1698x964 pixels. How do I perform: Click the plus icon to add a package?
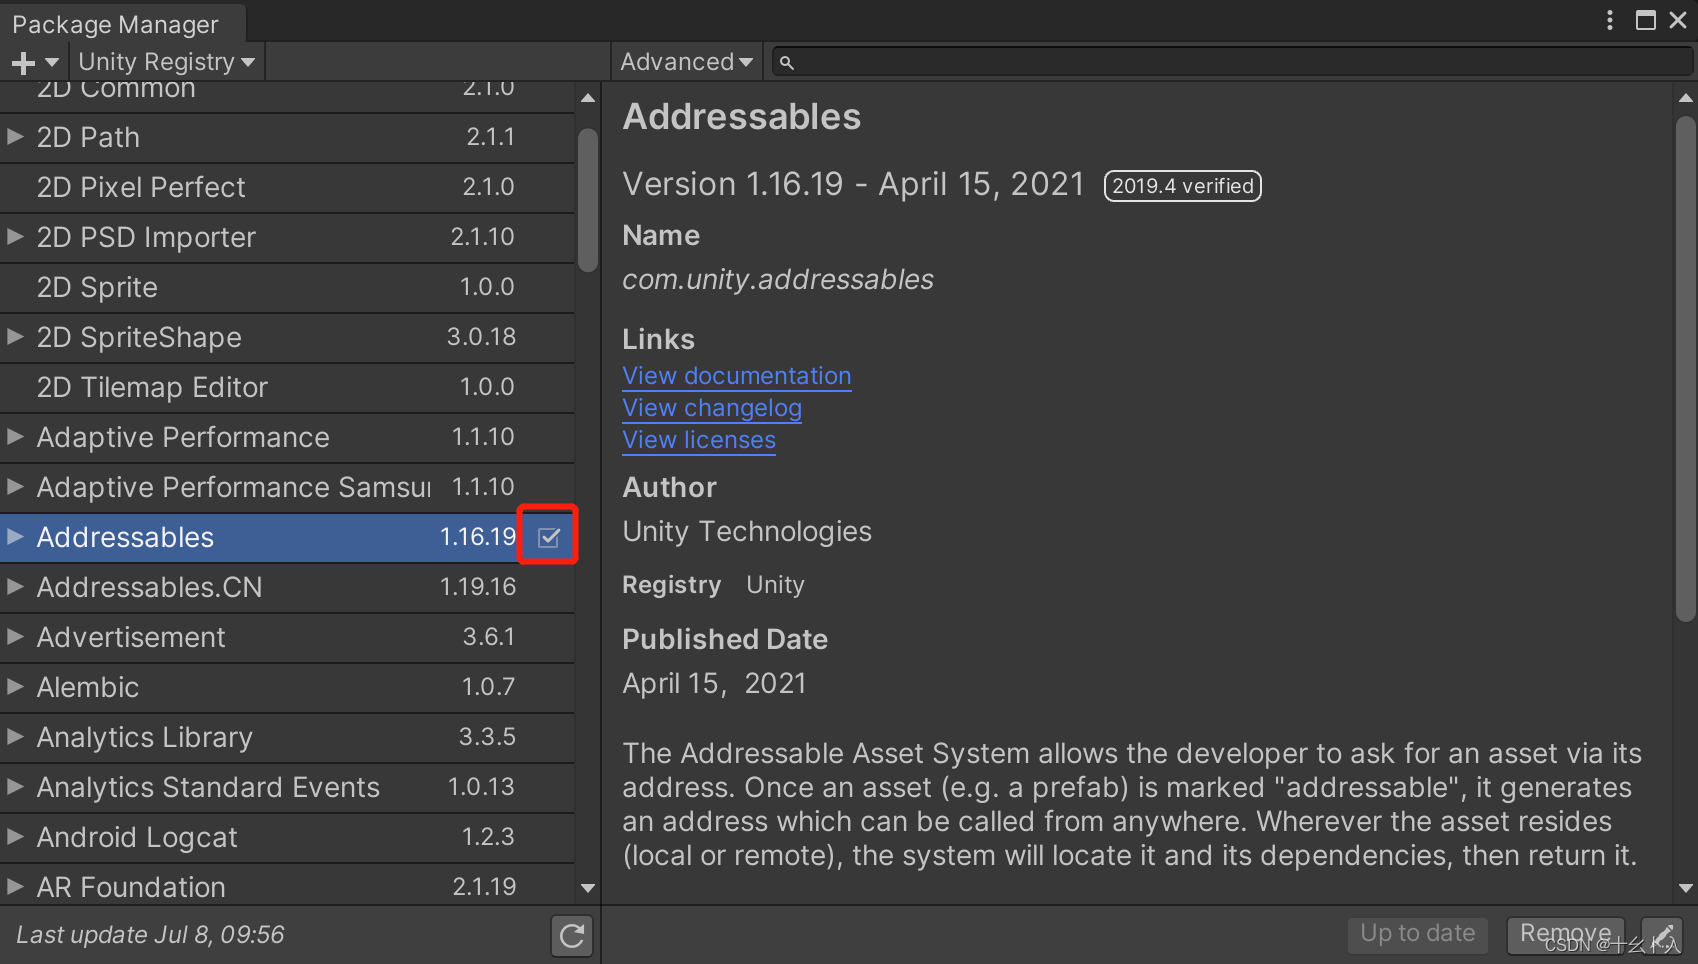coord(34,62)
